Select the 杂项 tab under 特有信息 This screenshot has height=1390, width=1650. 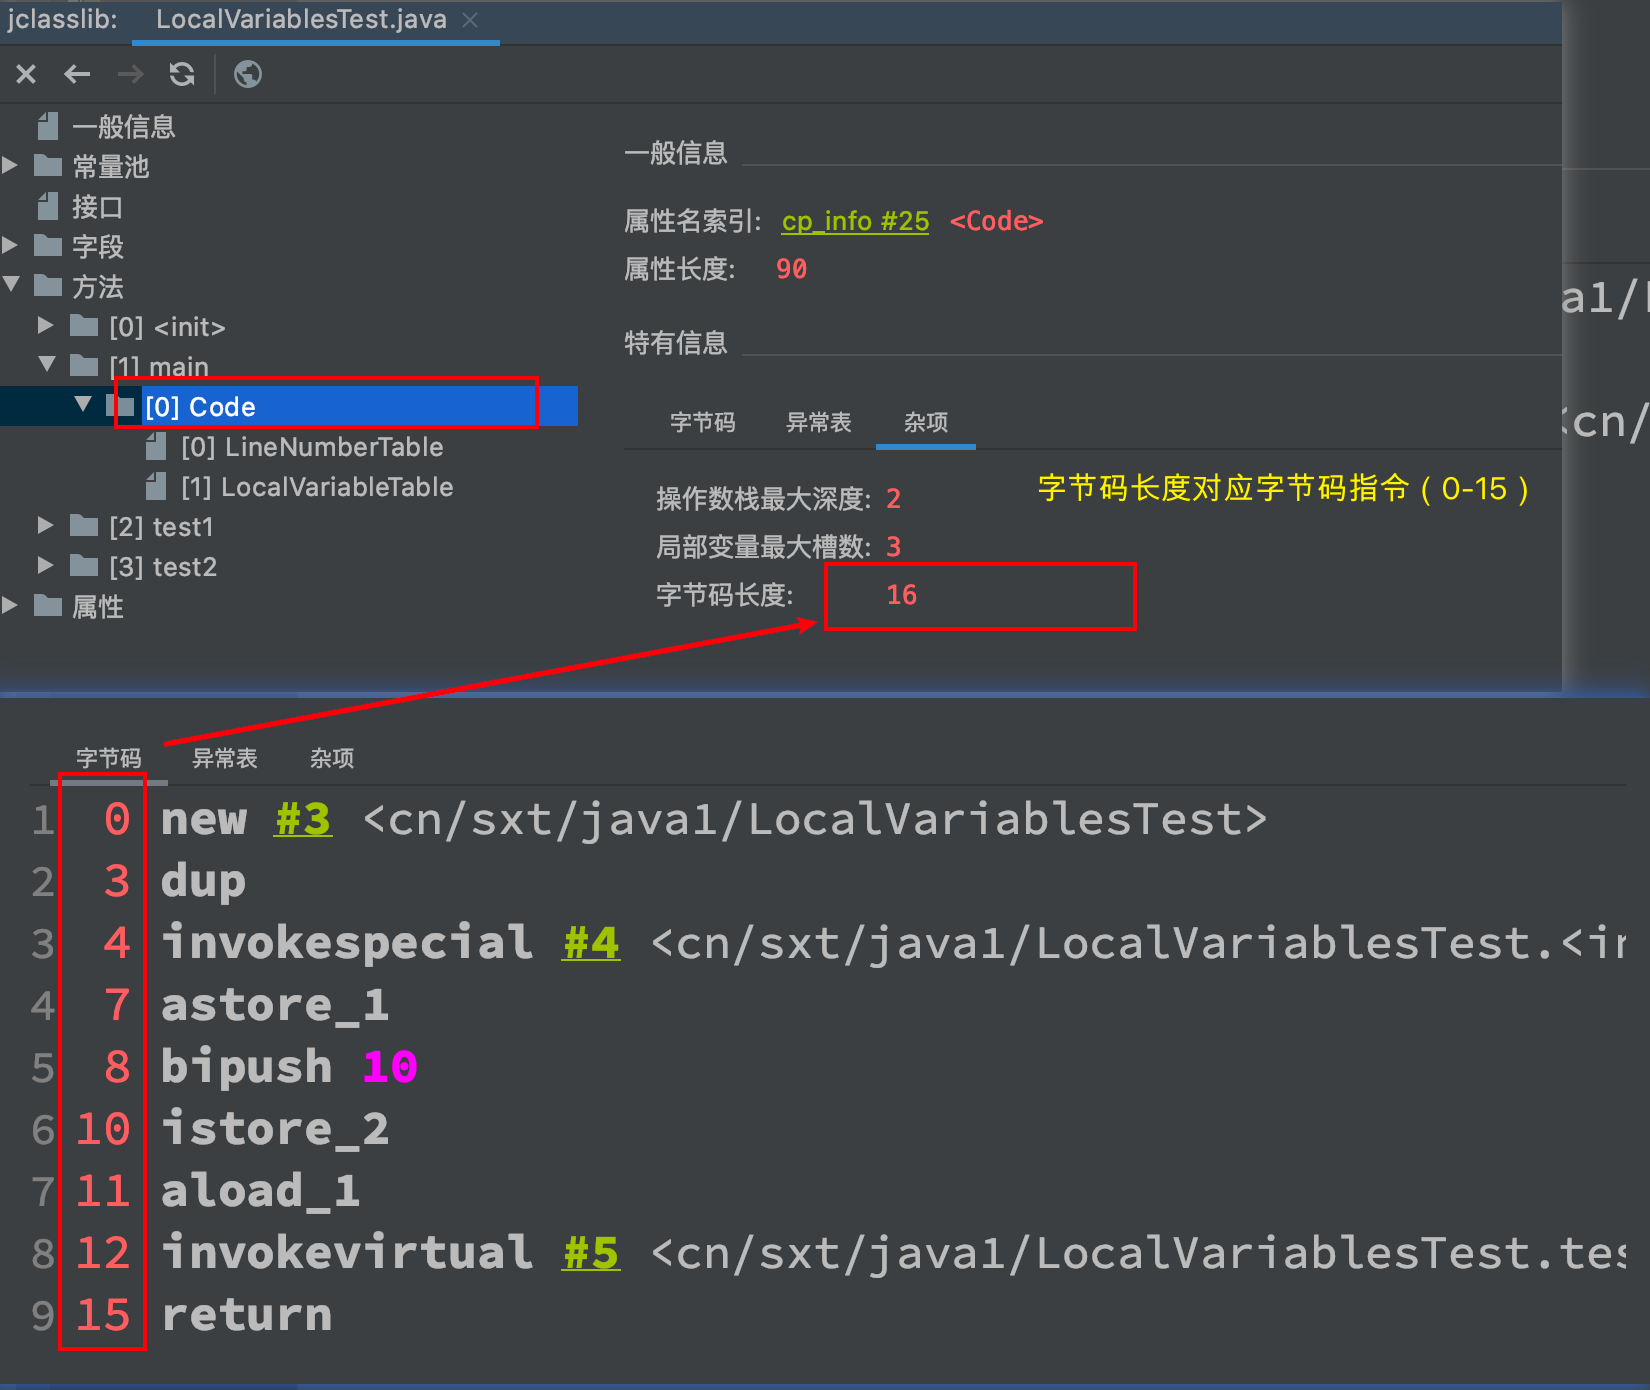pyautogui.click(x=926, y=422)
